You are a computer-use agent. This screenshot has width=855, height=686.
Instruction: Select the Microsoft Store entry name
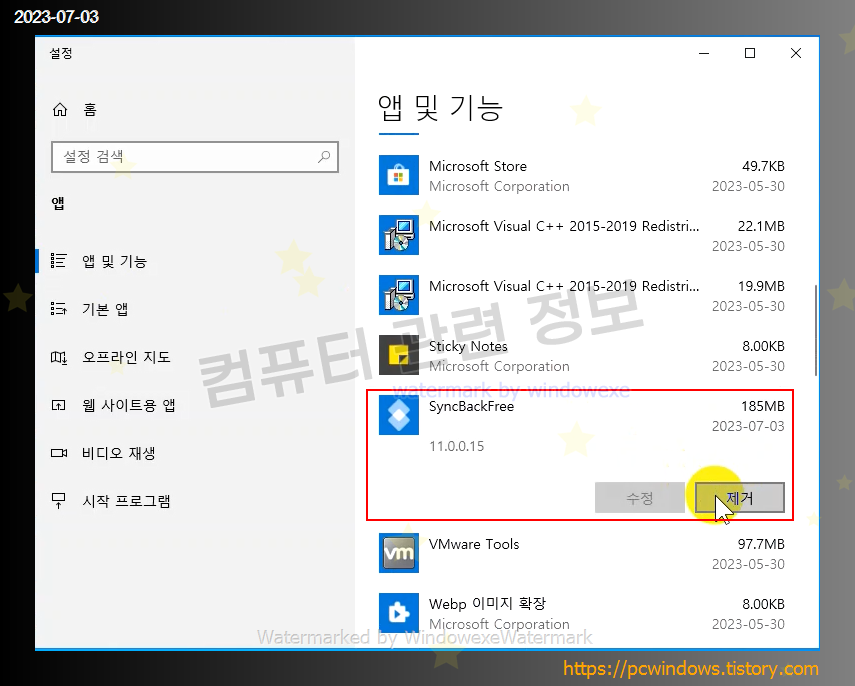coord(478,166)
